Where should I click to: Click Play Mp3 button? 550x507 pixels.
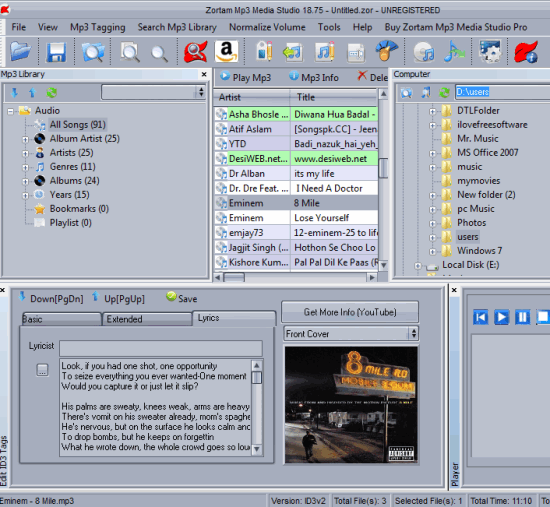246,77
